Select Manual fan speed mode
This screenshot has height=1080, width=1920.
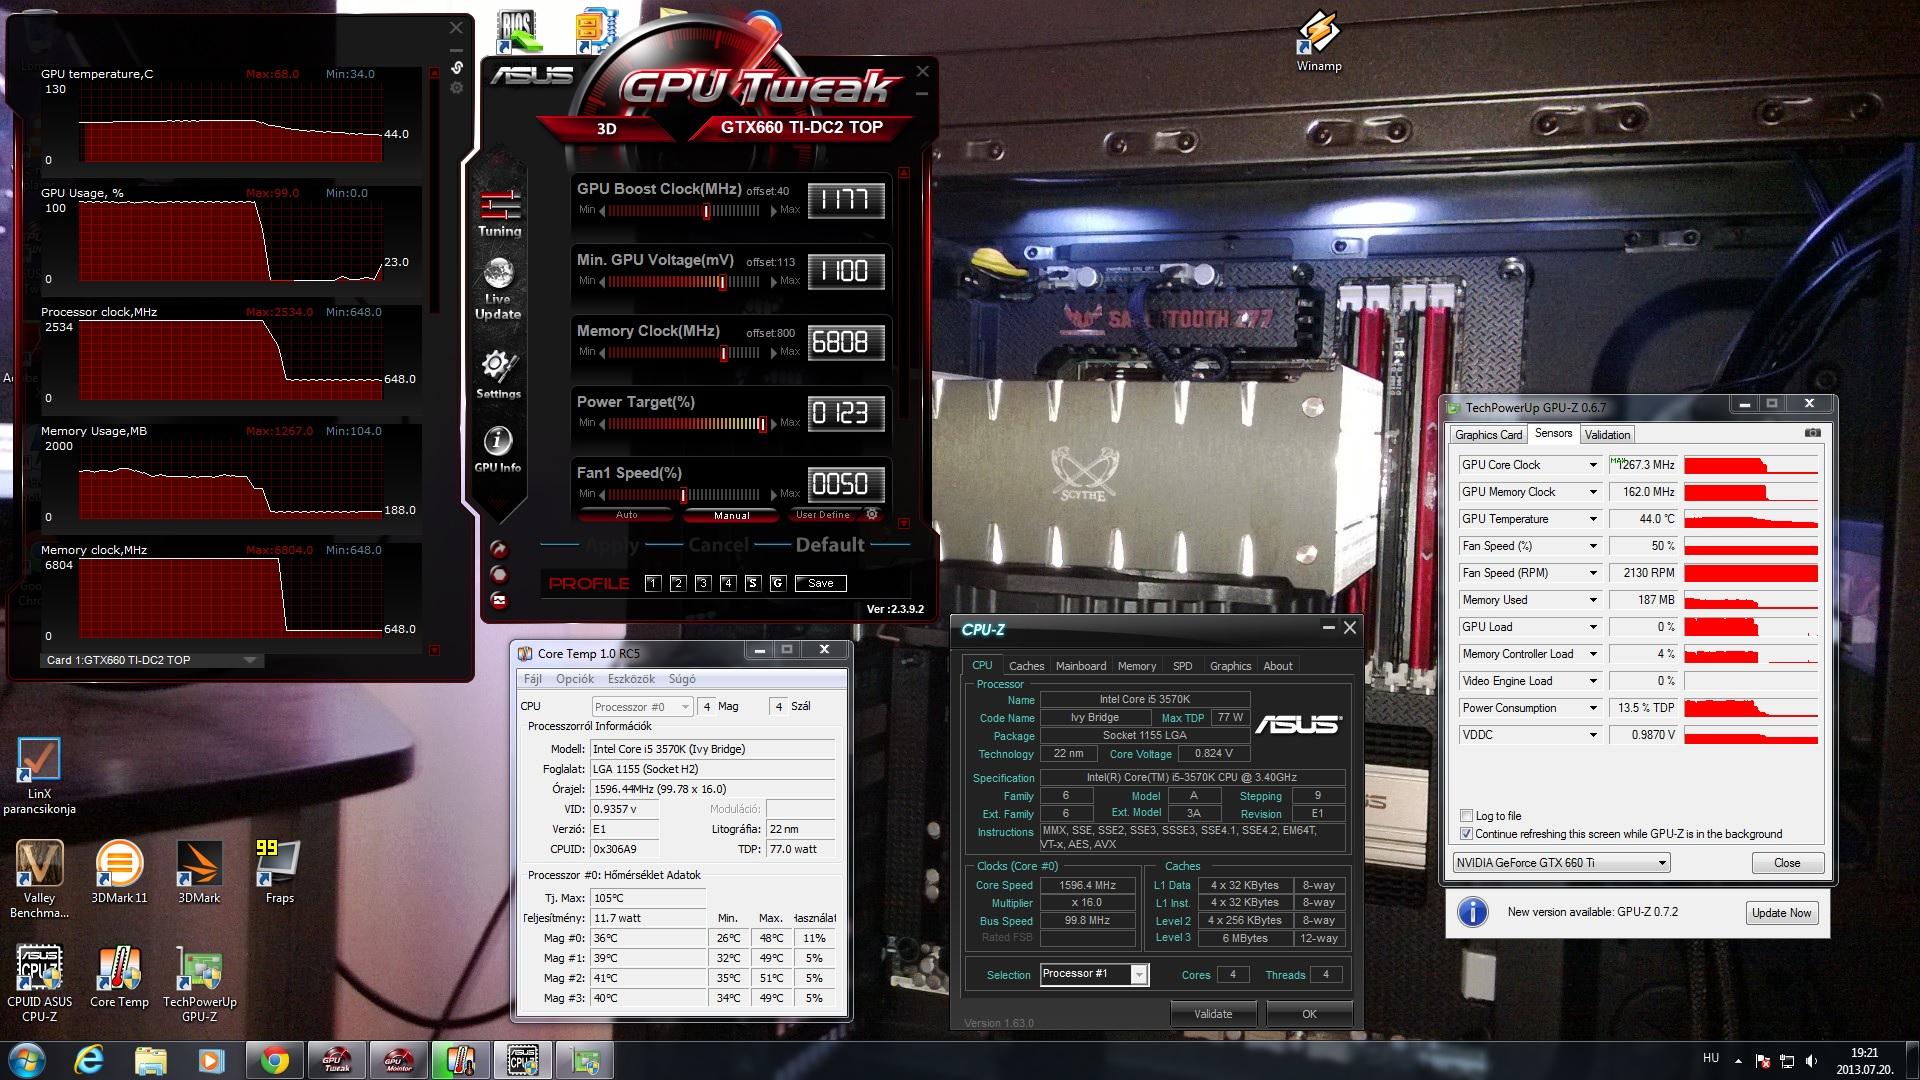coord(731,515)
